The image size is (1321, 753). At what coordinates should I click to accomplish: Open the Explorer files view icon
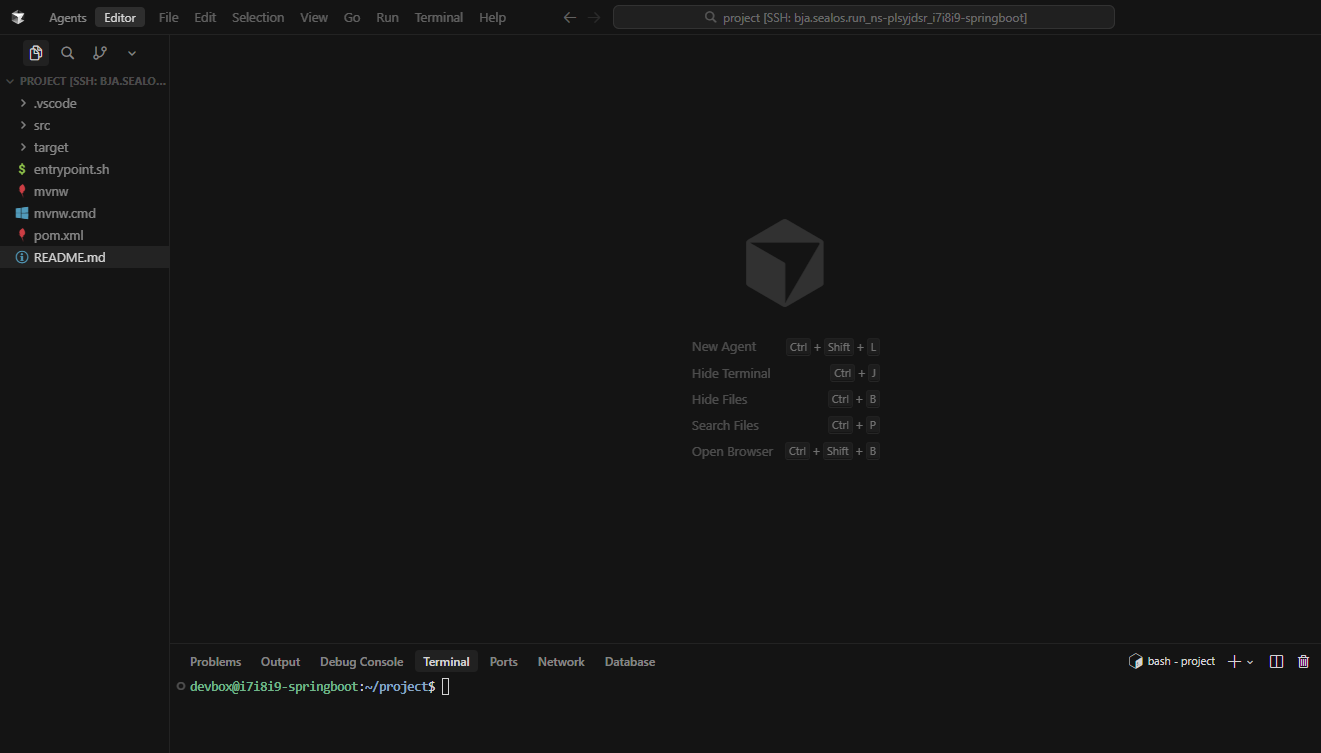pos(36,53)
